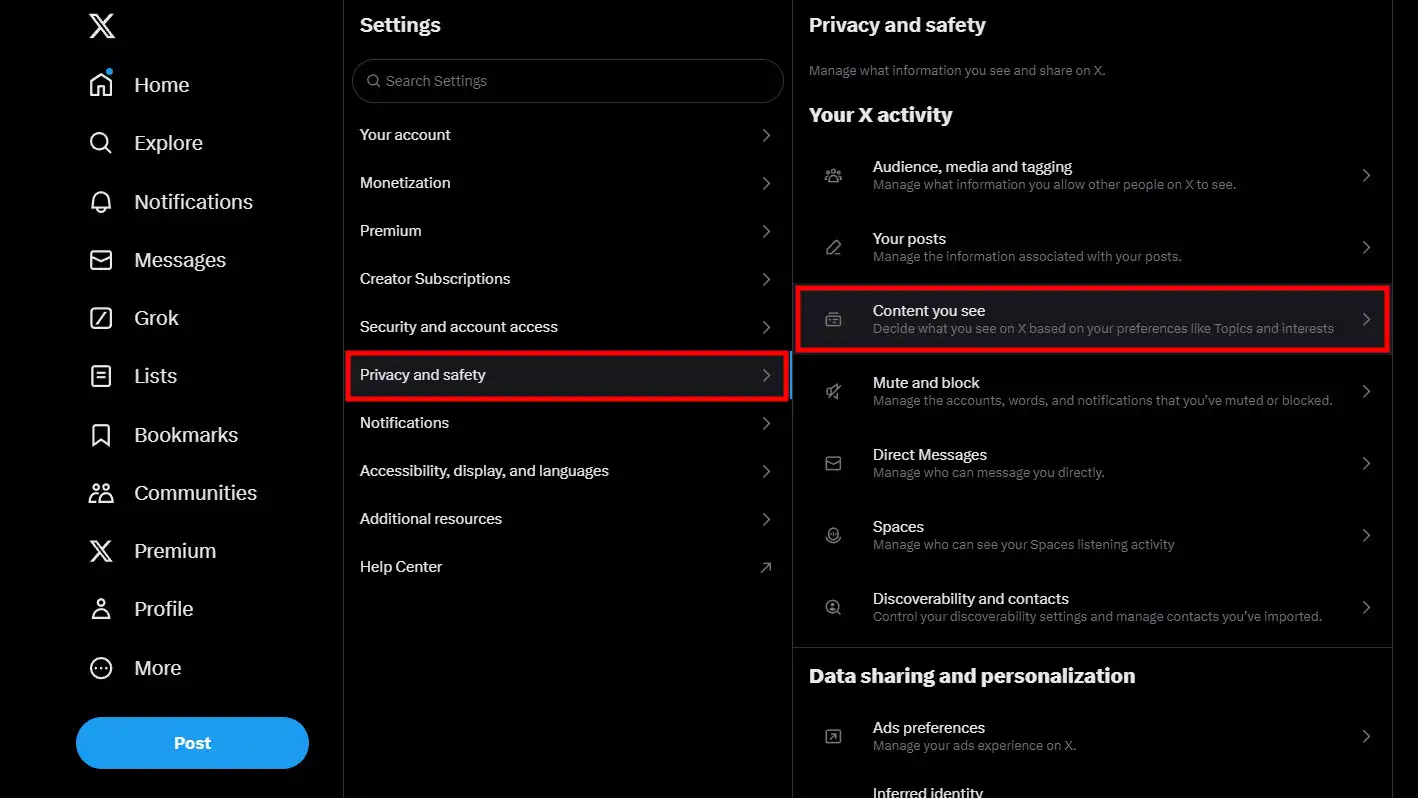Launch Grok from the sidebar icon
This screenshot has width=1418, height=798.
pos(101,317)
